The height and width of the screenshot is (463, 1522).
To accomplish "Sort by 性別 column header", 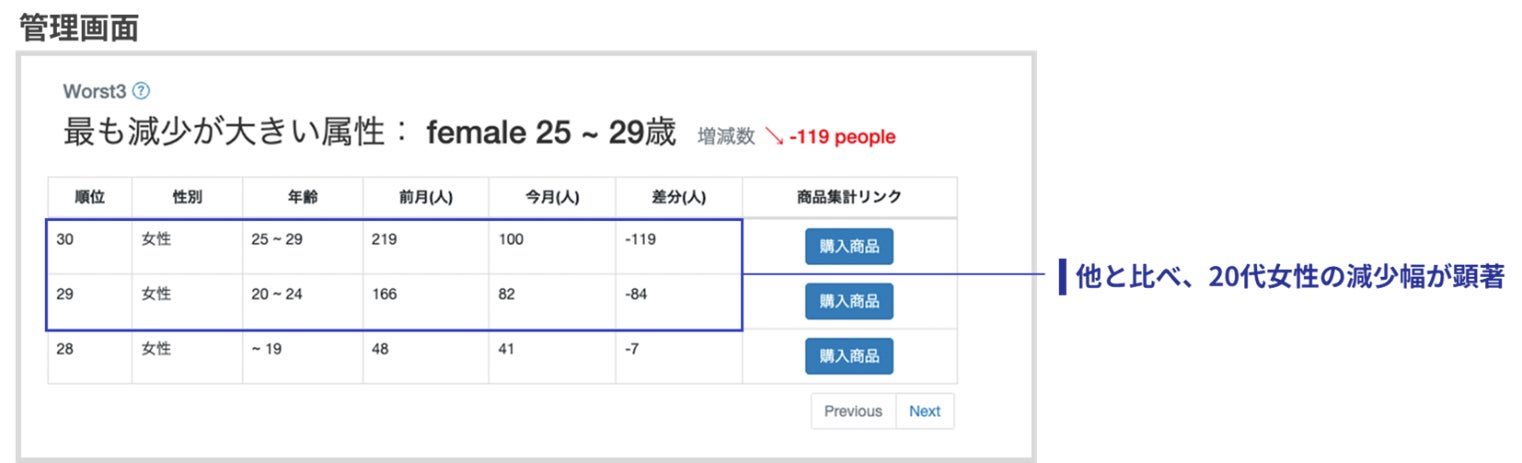I will click(x=187, y=197).
